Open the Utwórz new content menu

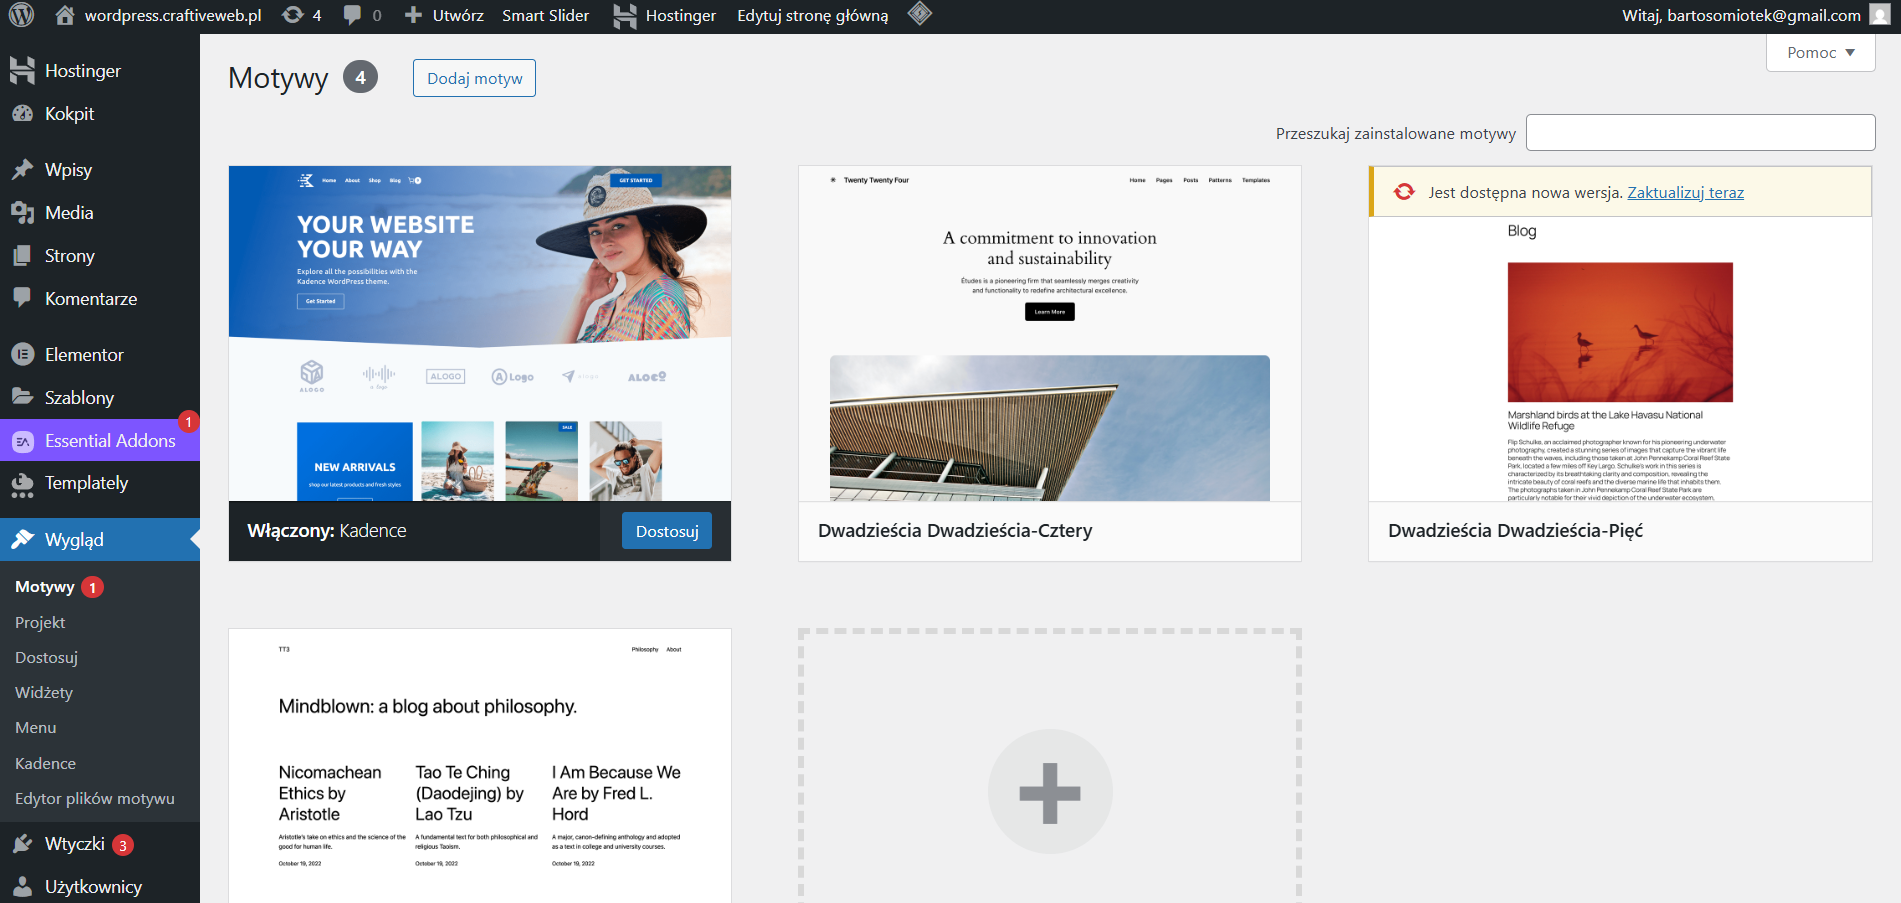pyautogui.click(x=445, y=16)
